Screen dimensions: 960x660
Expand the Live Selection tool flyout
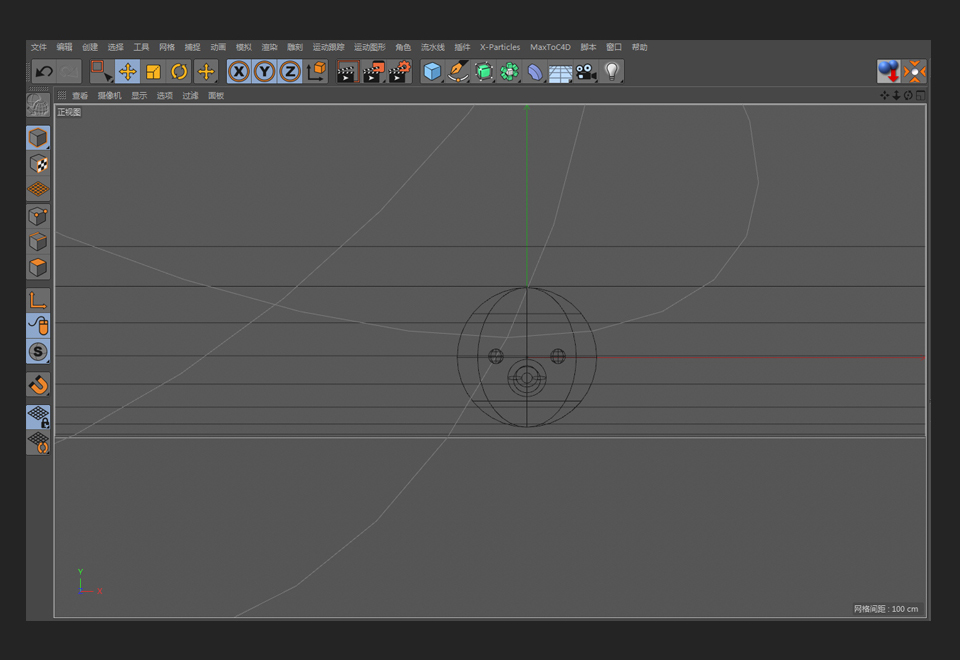click(x=101, y=72)
